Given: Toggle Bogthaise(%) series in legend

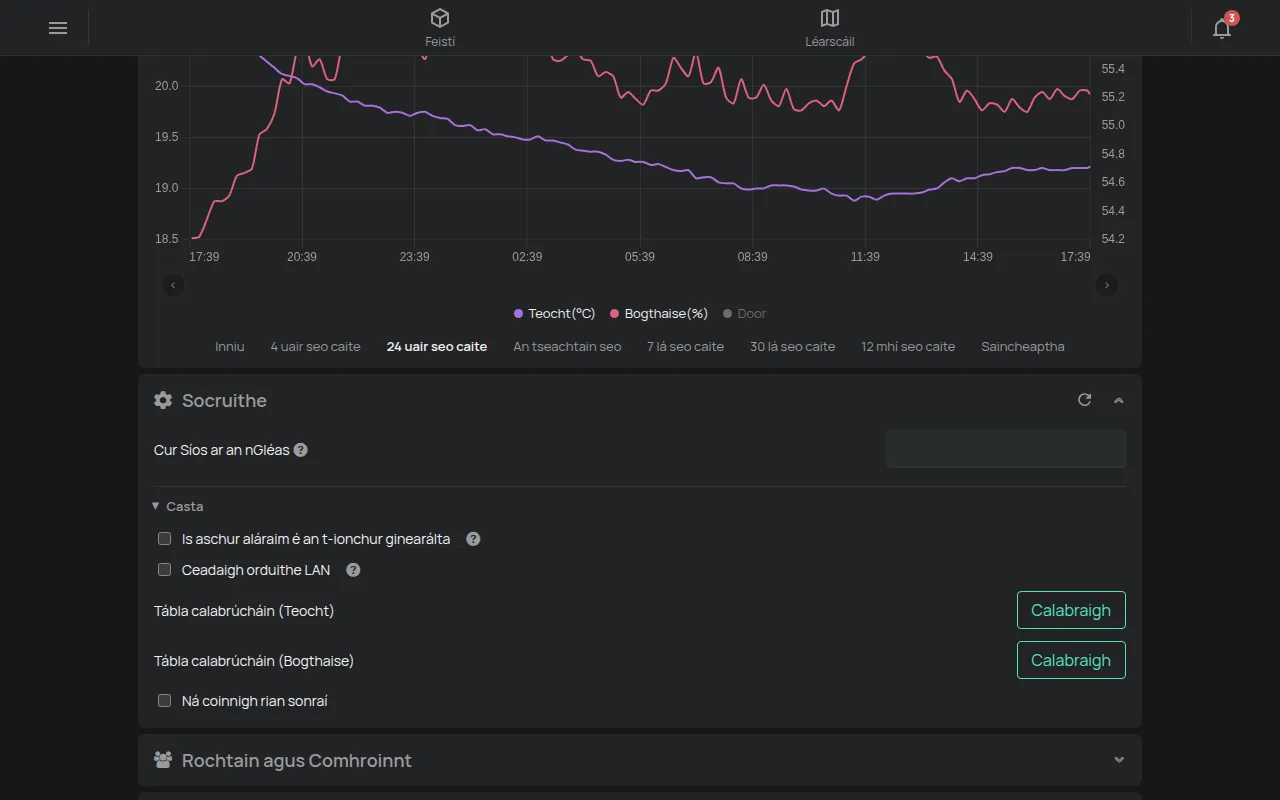Looking at the screenshot, I should (659, 314).
